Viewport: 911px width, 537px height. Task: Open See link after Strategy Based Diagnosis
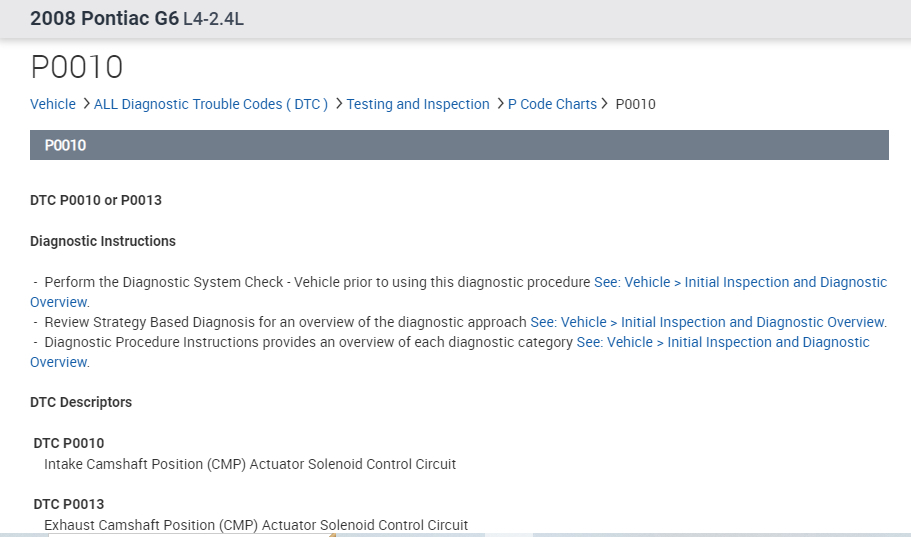(707, 322)
